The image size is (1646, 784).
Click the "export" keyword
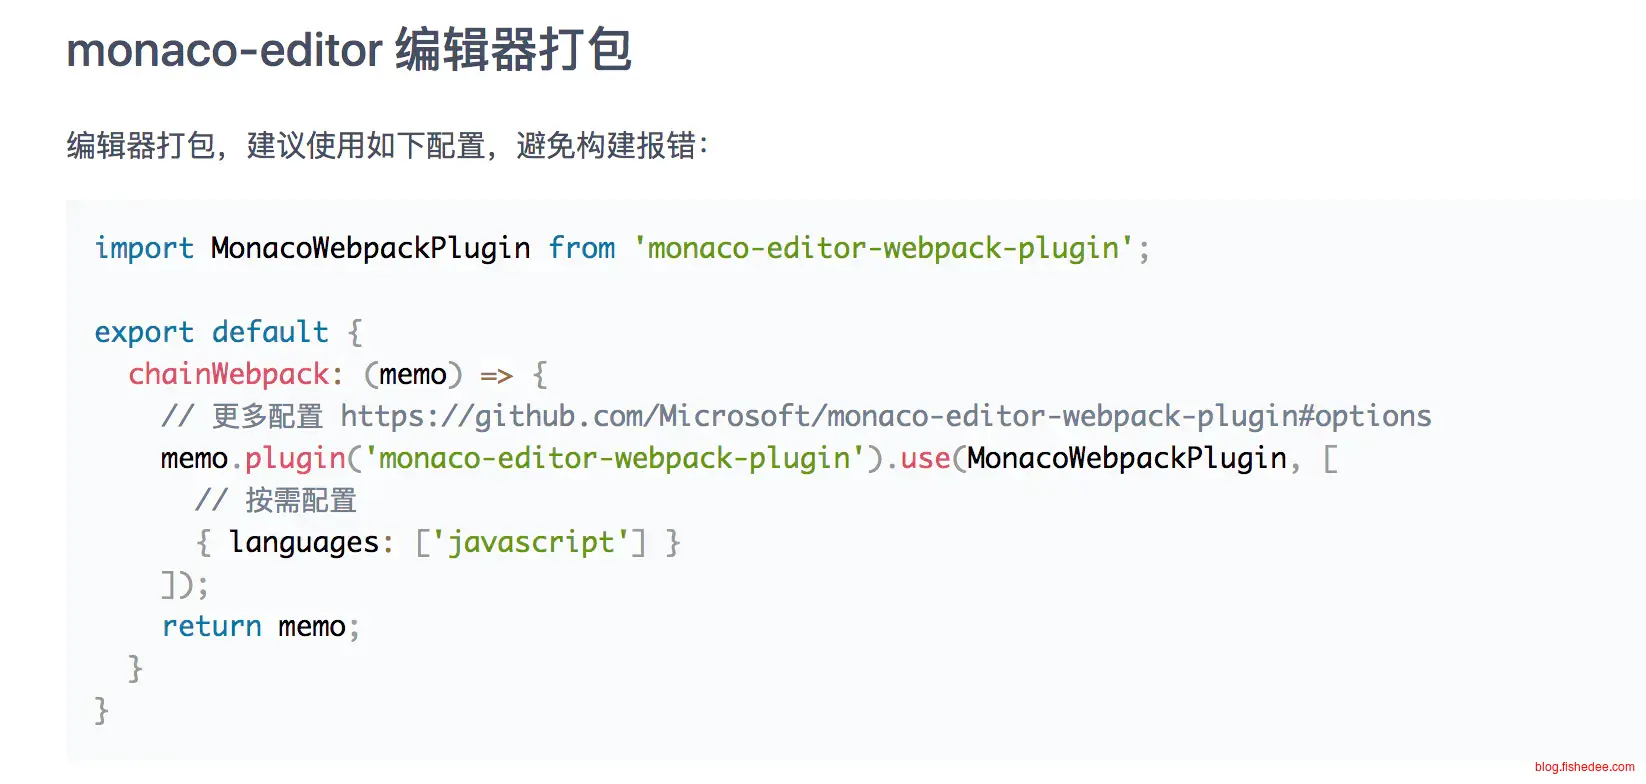tap(144, 332)
